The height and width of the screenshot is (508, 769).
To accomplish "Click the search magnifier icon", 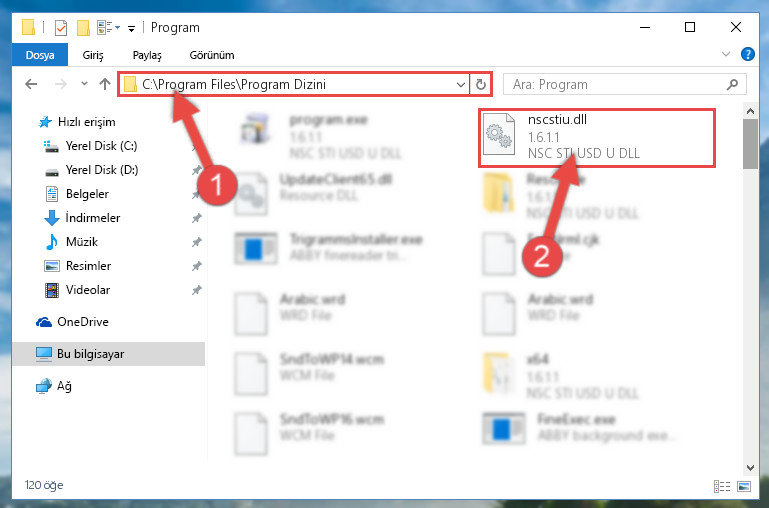I will (732, 84).
